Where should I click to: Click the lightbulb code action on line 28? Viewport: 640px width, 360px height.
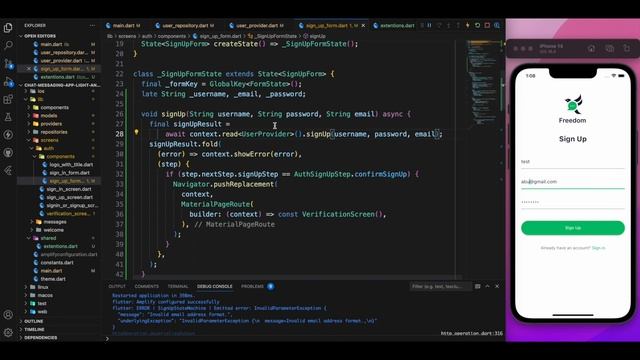point(136,132)
